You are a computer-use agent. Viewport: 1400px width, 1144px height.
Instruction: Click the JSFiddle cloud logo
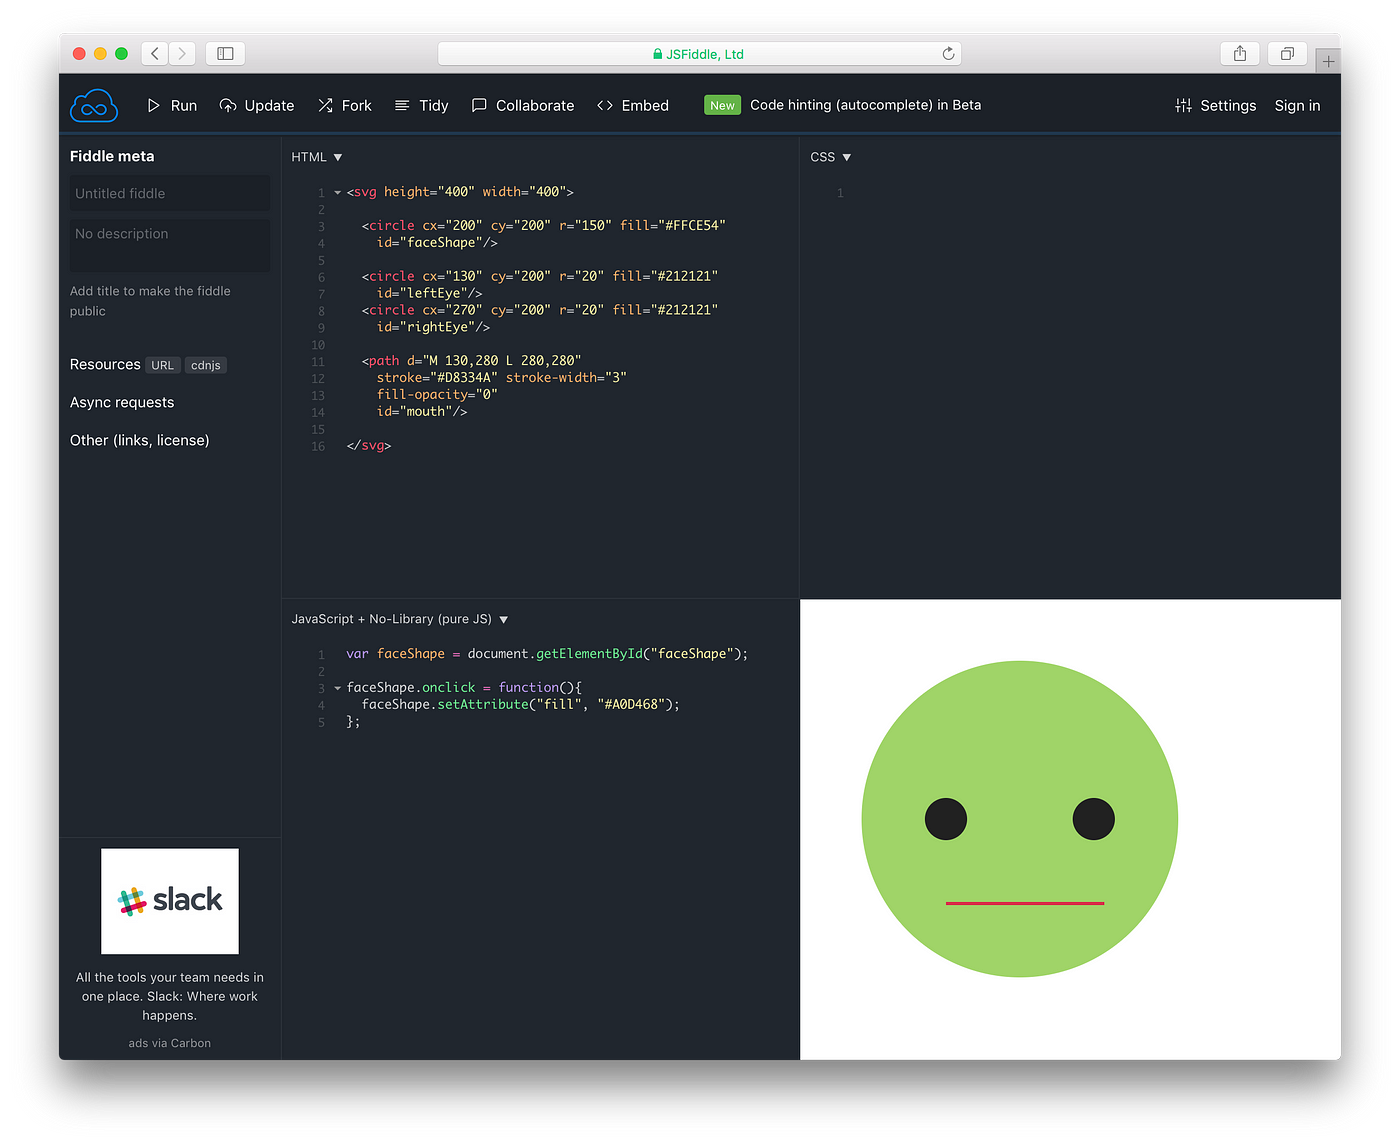tap(94, 106)
